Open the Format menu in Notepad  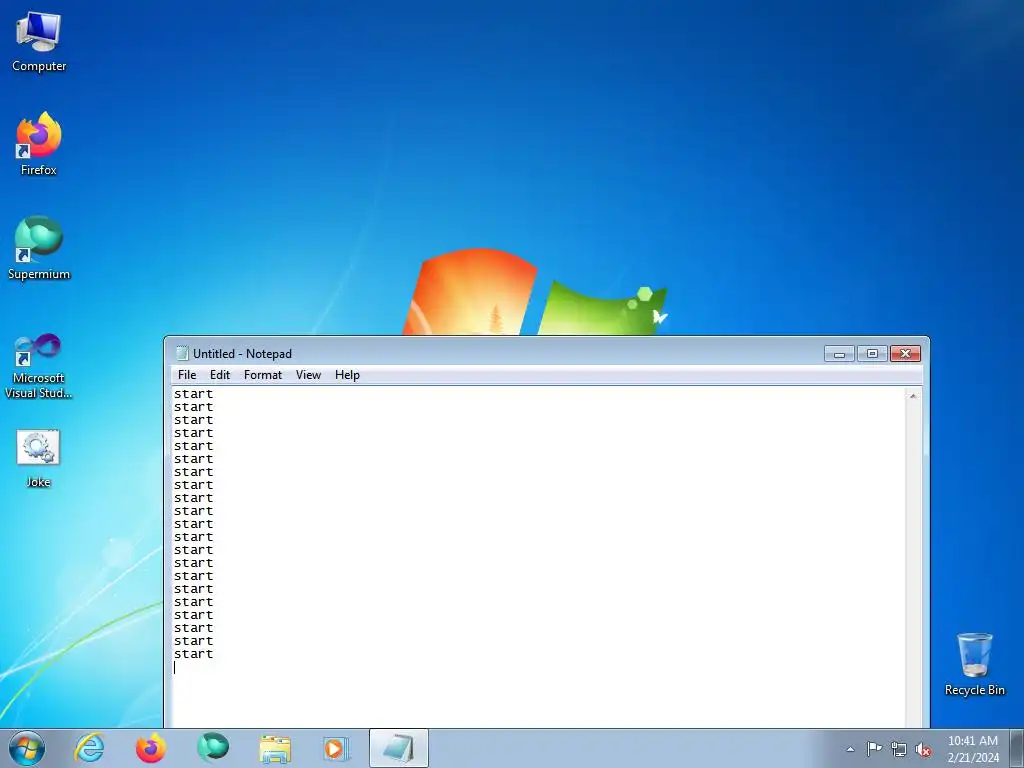tap(263, 375)
